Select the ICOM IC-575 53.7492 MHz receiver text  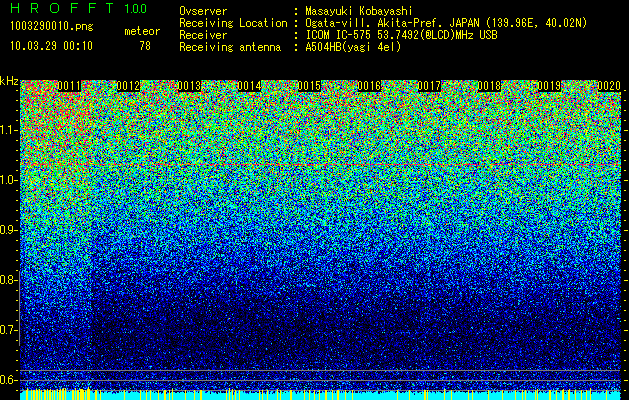(x=401, y=35)
